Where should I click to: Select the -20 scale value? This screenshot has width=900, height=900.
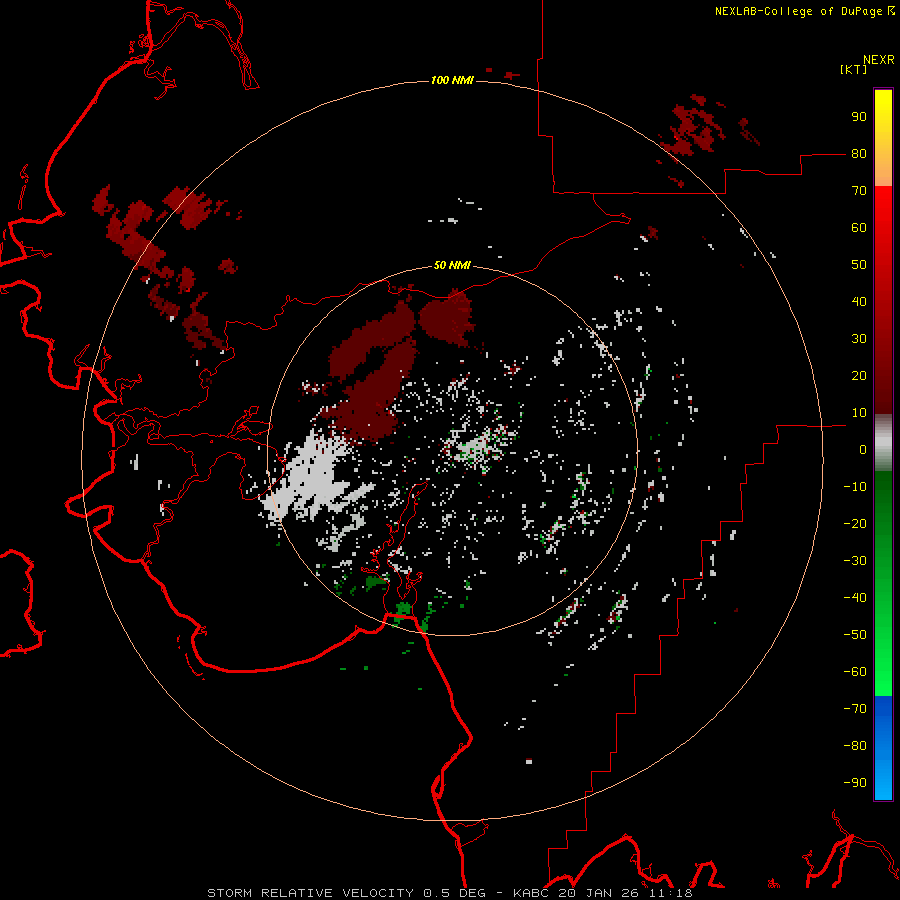(855, 524)
